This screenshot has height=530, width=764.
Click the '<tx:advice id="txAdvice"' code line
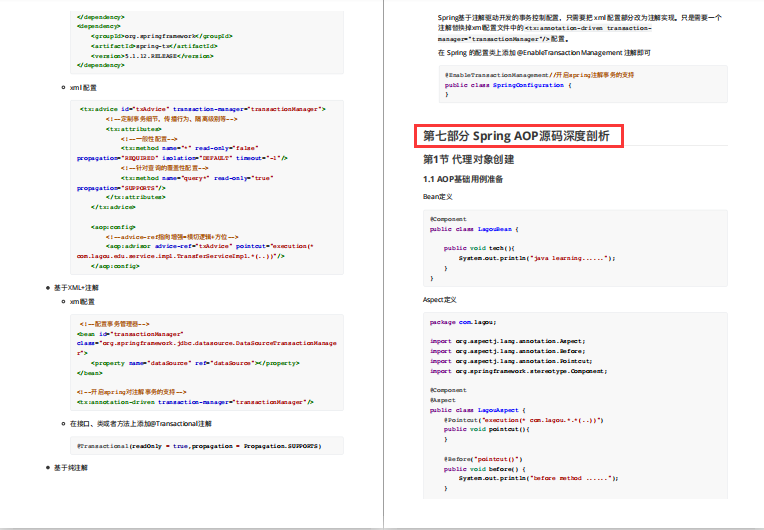tap(203, 109)
